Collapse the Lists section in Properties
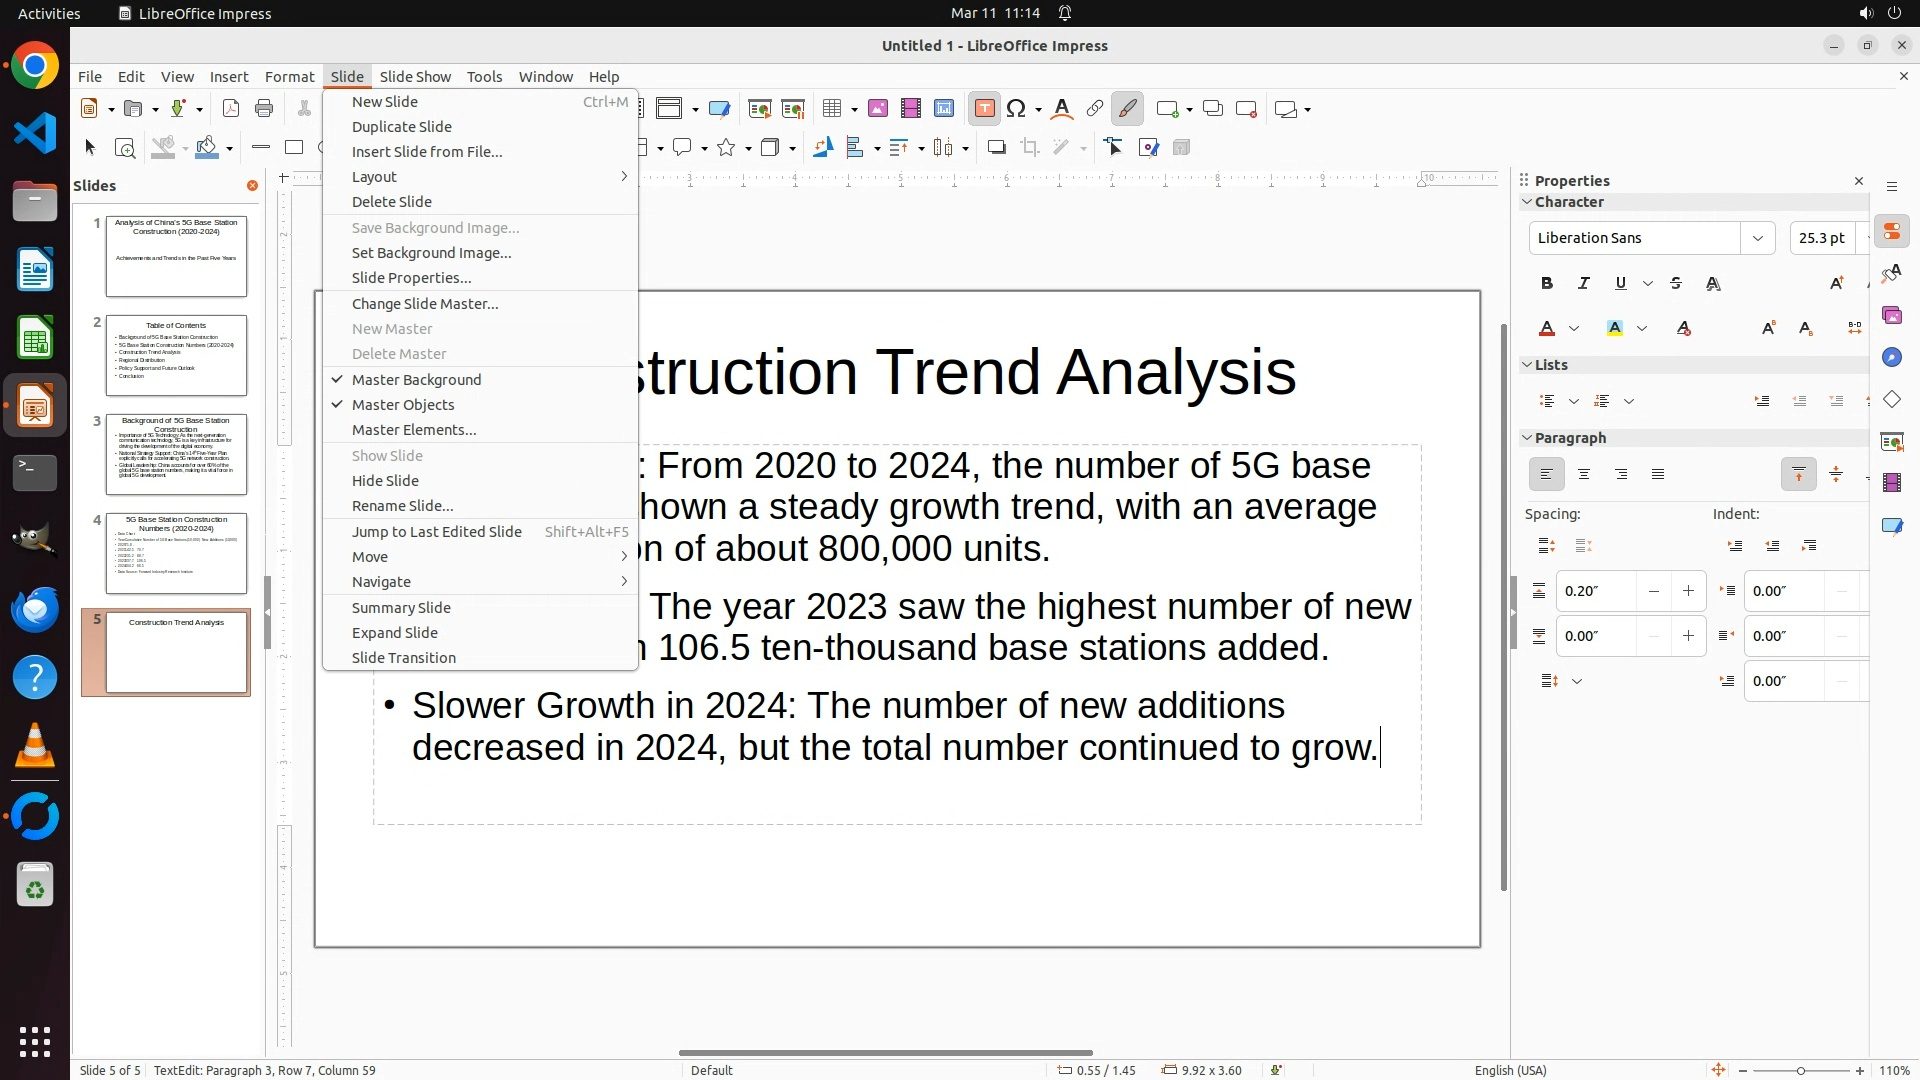This screenshot has height=1080, width=1920. coord(1527,365)
